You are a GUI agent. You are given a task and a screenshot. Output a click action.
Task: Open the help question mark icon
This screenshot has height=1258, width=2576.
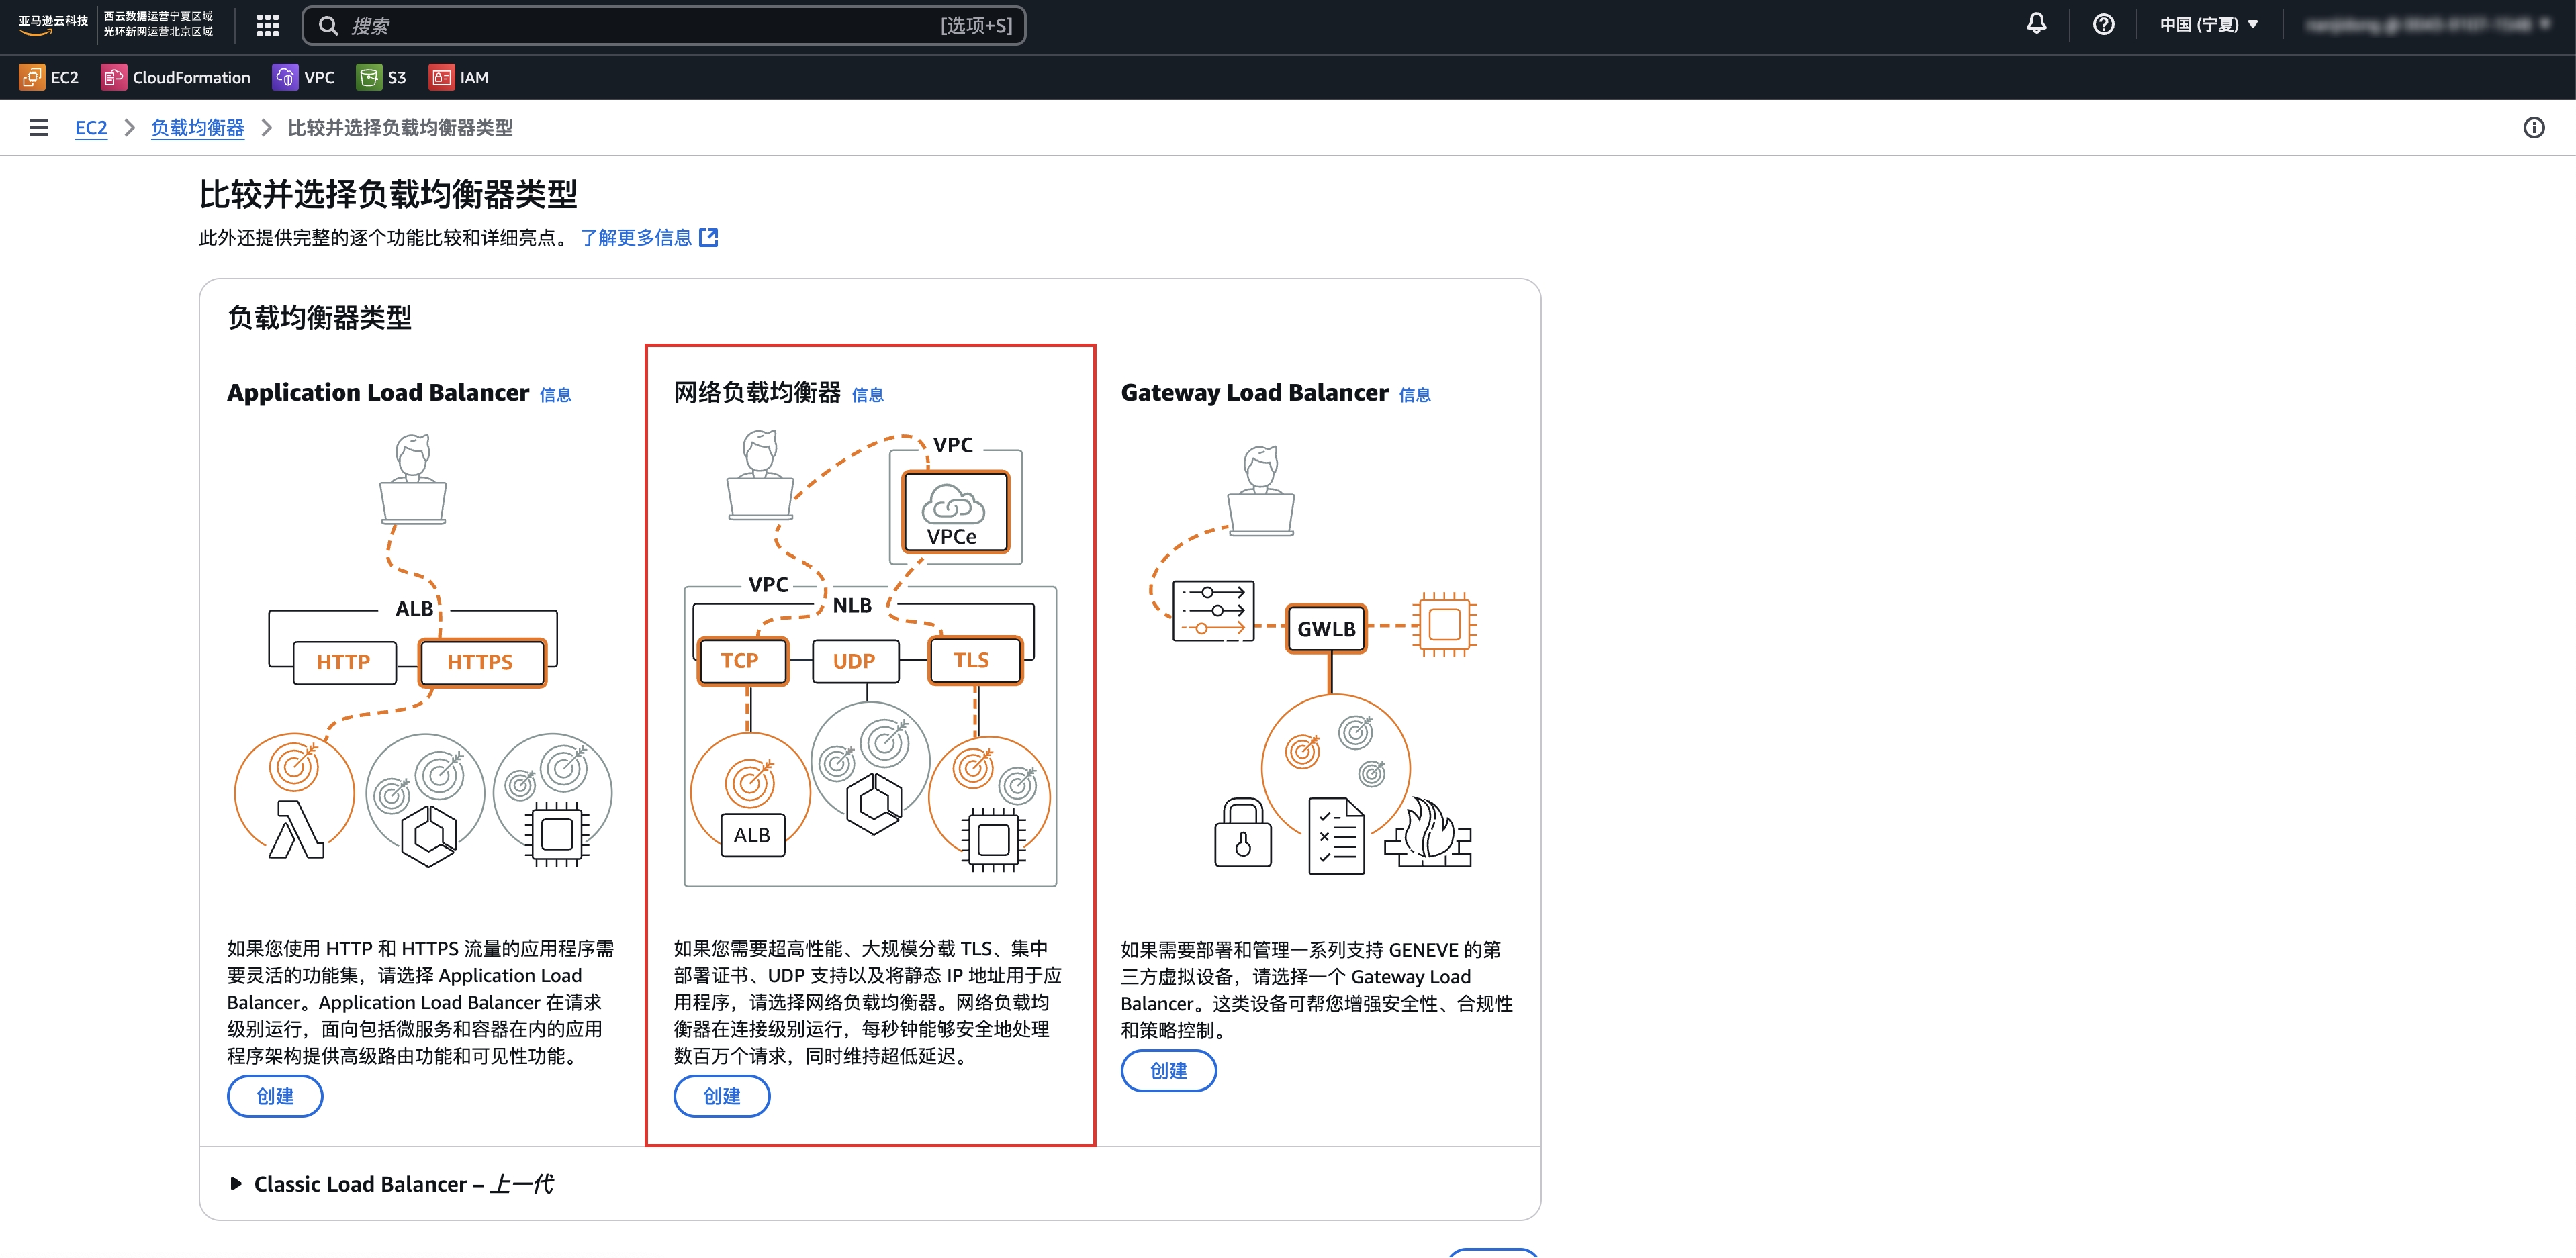click(x=2103, y=25)
